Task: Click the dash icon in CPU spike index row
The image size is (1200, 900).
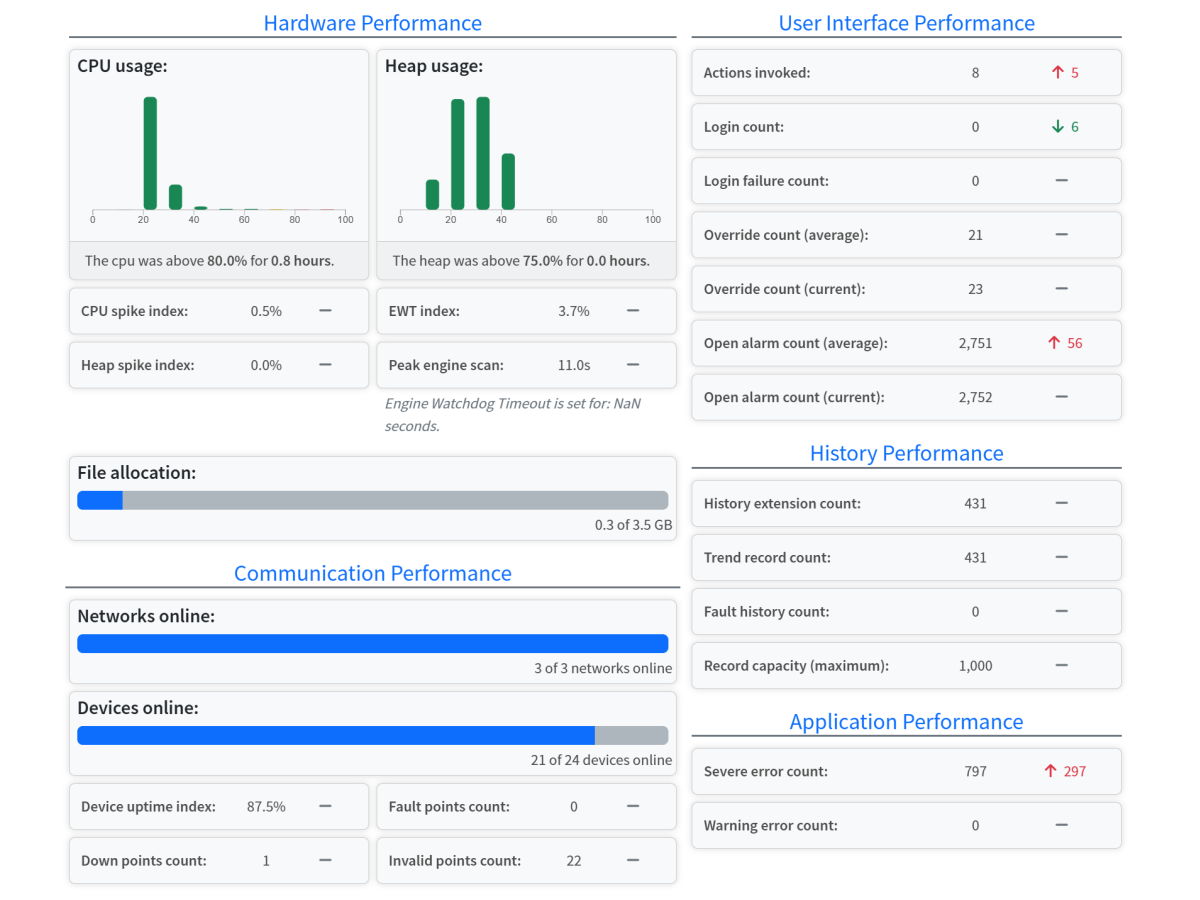Action: (x=325, y=311)
